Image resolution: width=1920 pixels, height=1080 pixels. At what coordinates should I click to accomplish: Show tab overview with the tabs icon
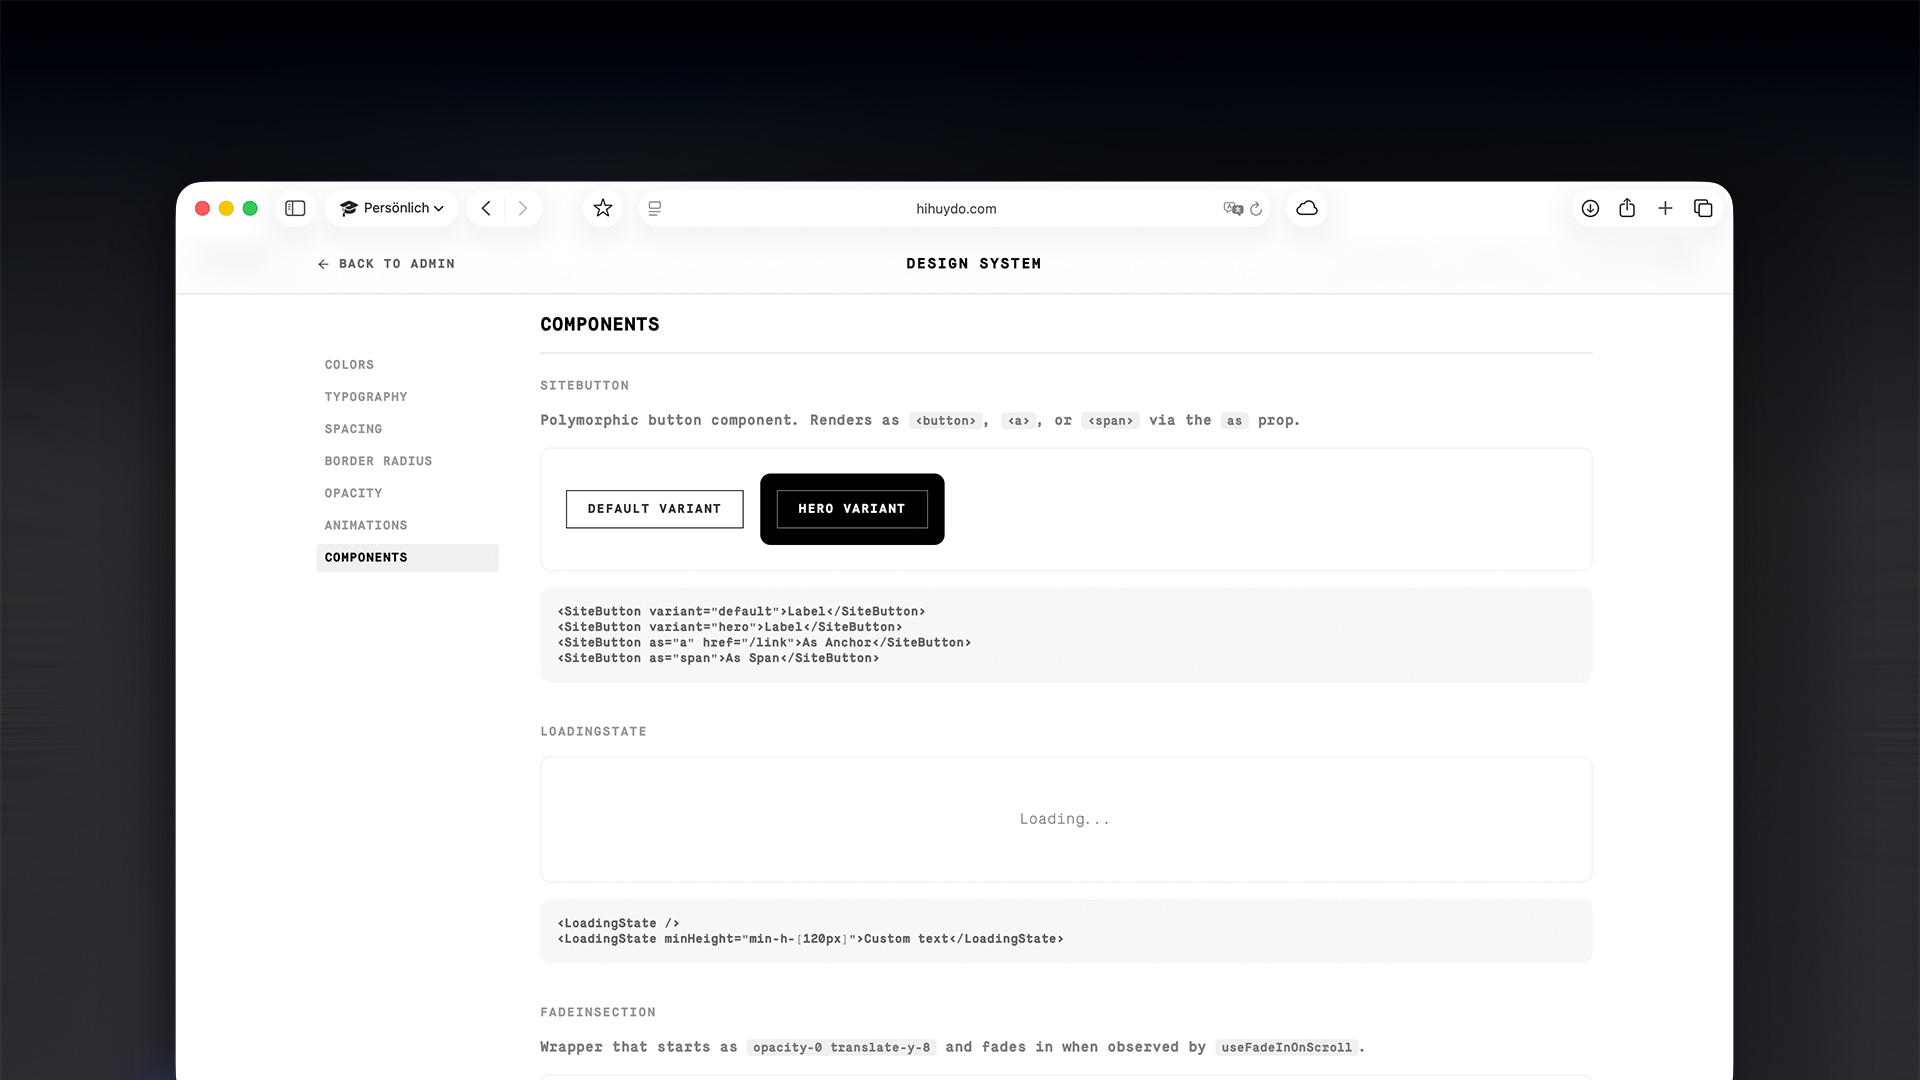tap(1704, 208)
